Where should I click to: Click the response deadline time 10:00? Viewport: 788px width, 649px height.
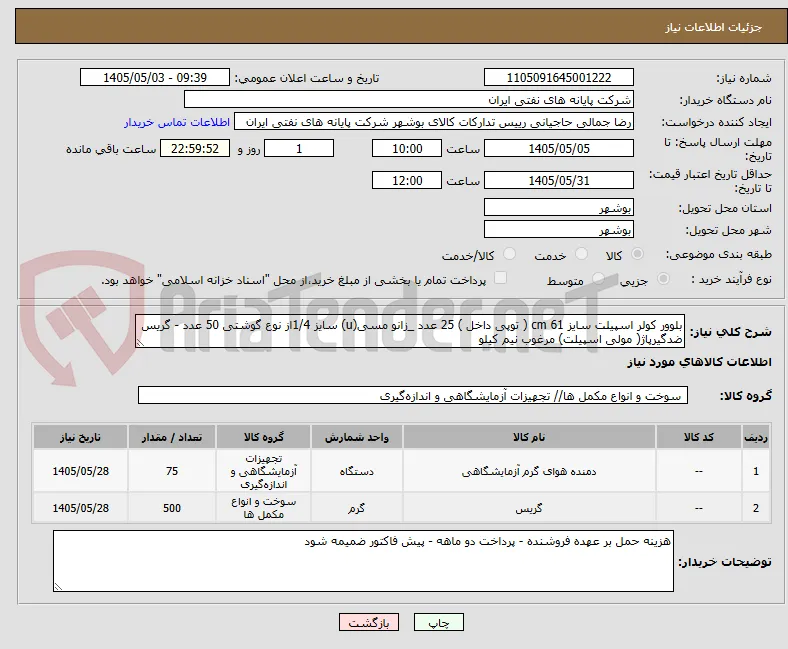(x=407, y=149)
